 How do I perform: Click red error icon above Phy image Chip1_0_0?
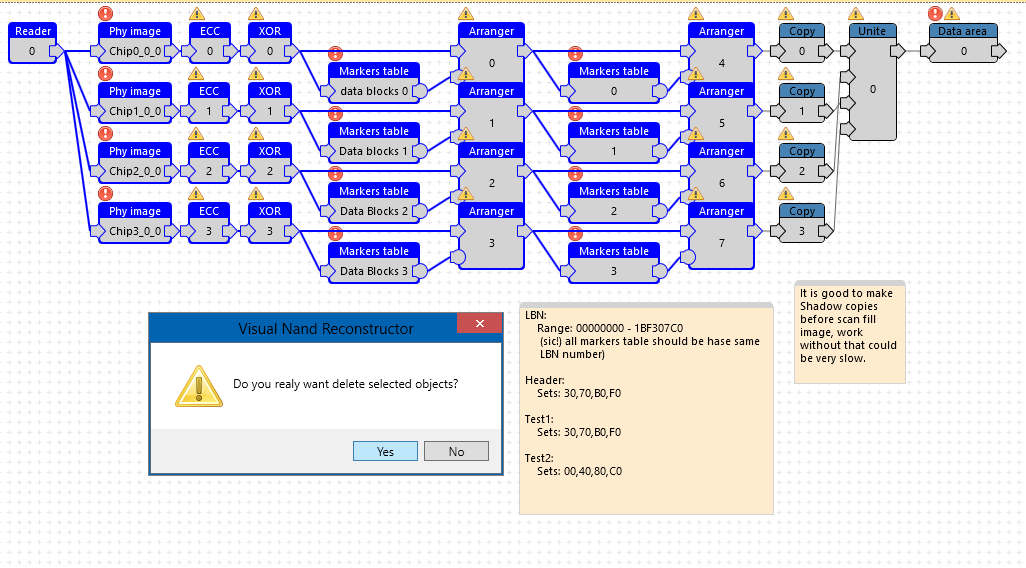105,73
